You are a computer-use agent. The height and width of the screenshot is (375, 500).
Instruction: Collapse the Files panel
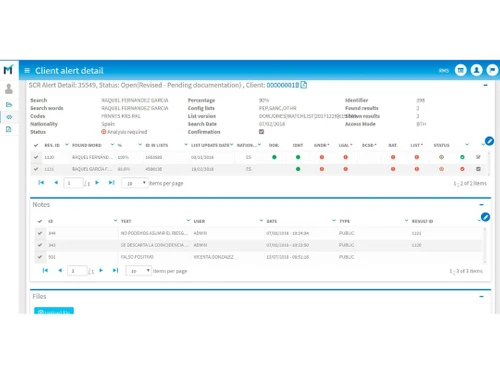[x=481, y=296]
